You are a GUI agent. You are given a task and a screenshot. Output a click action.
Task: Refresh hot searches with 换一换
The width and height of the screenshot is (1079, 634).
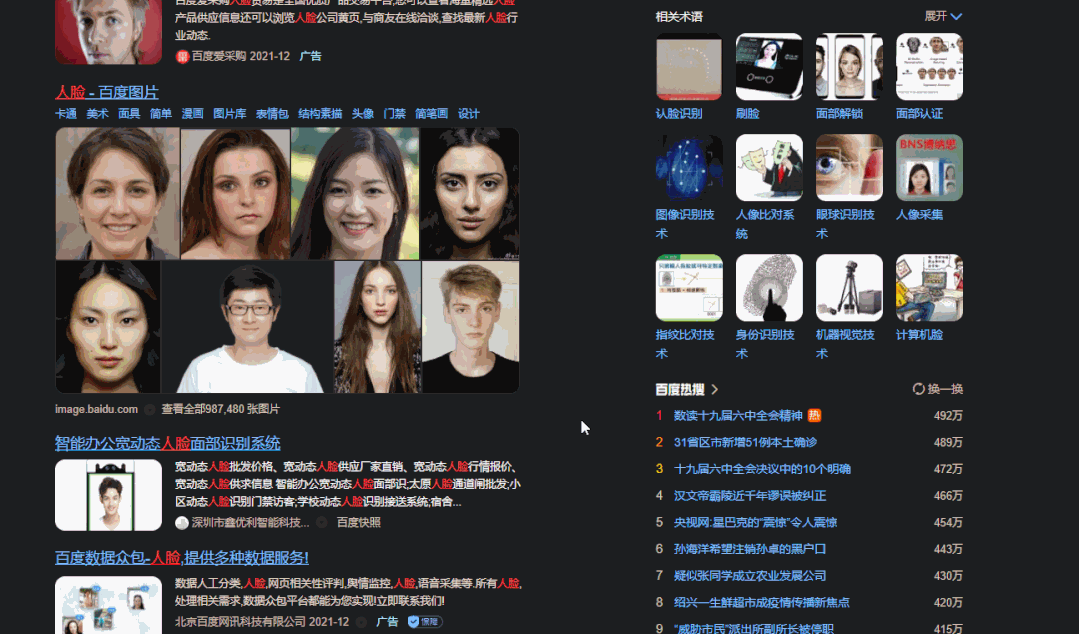[937, 389]
